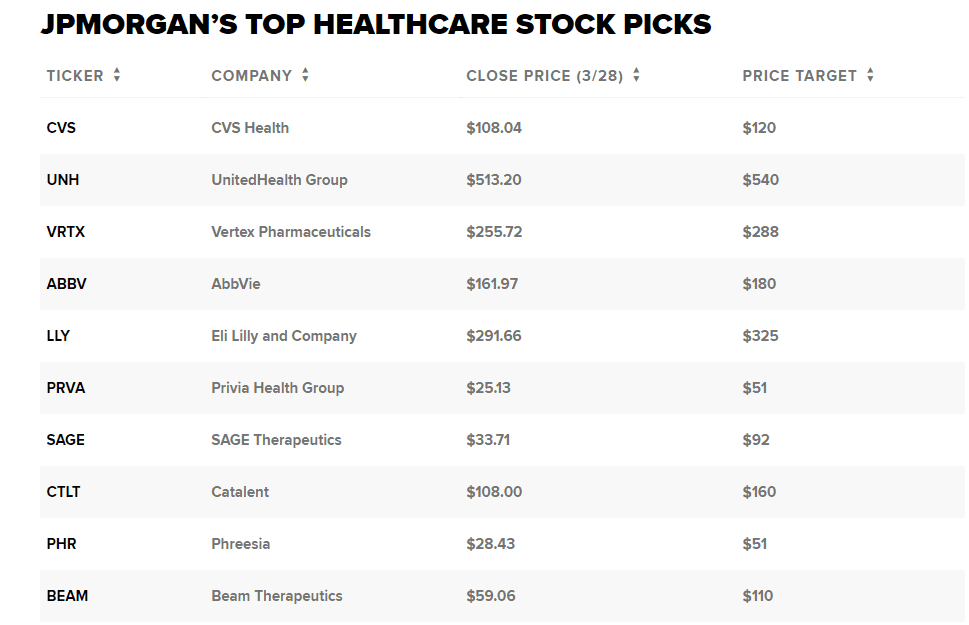Click the $291.66 close price for Eli Lilly

tap(494, 336)
